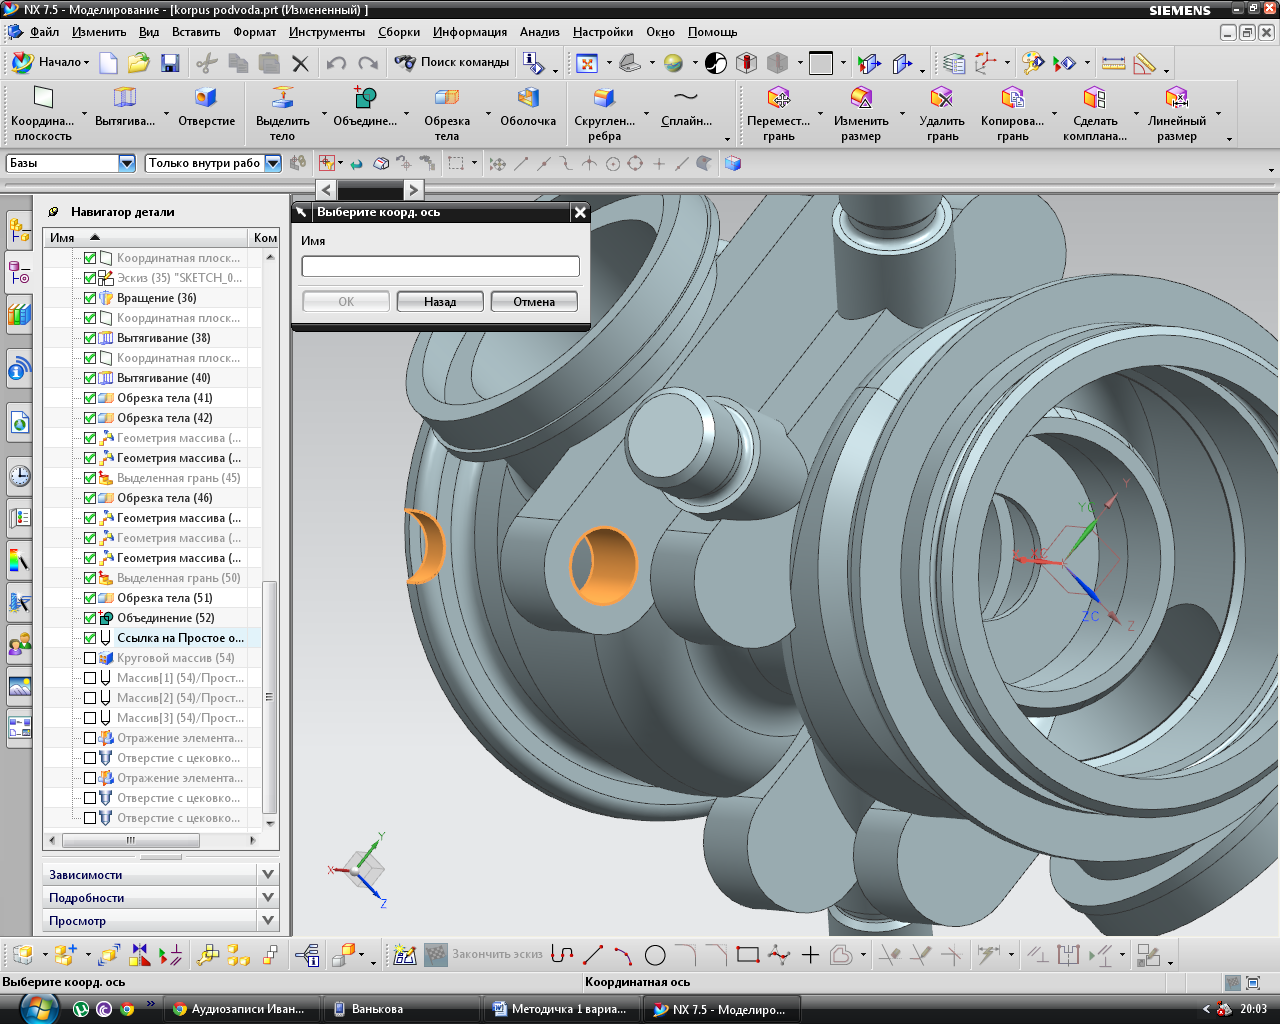Open the Начало (Start) dropdown
Screen dimensions: 1280x1024
tap(50, 62)
